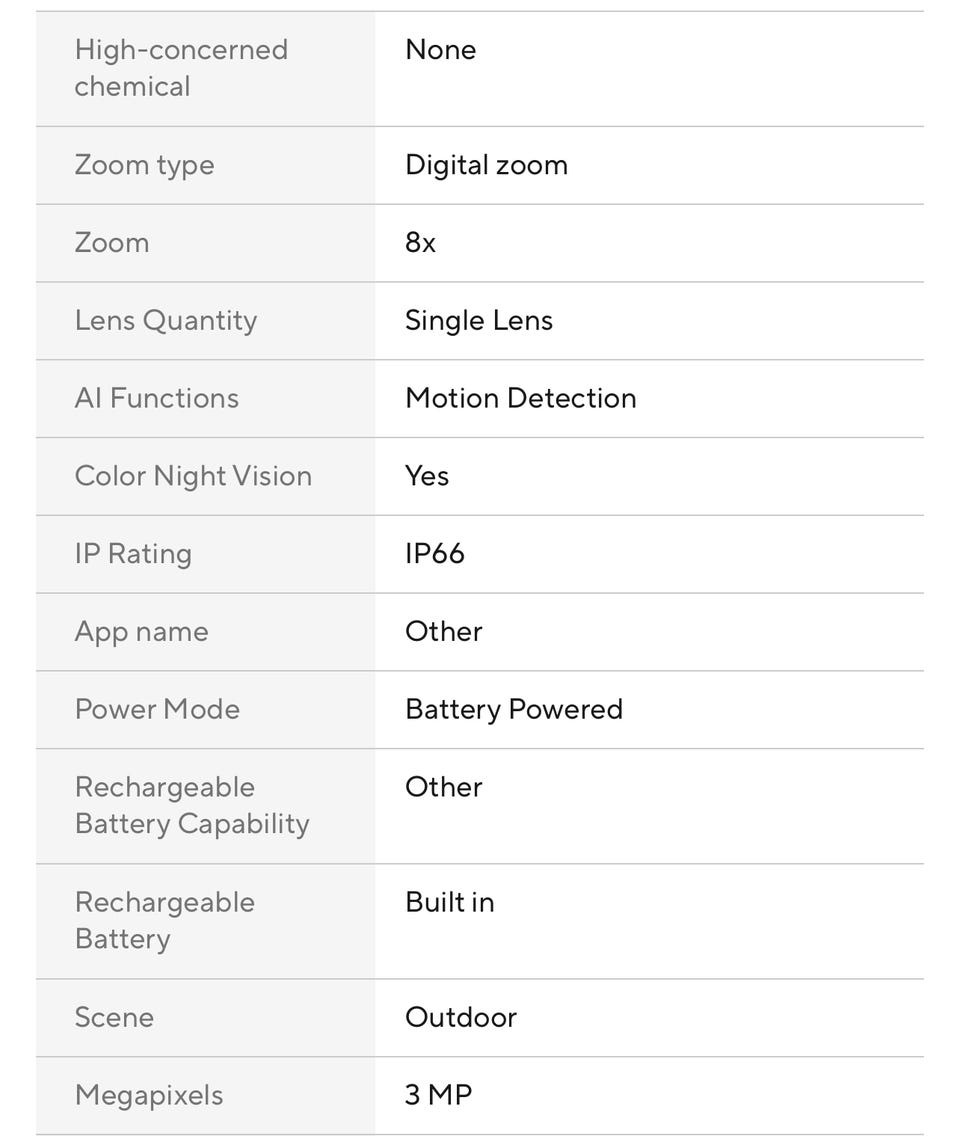Click the "Rechargeable Battery Capability" label
The height and width of the screenshot is (1136, 960).
coord(192,806)
